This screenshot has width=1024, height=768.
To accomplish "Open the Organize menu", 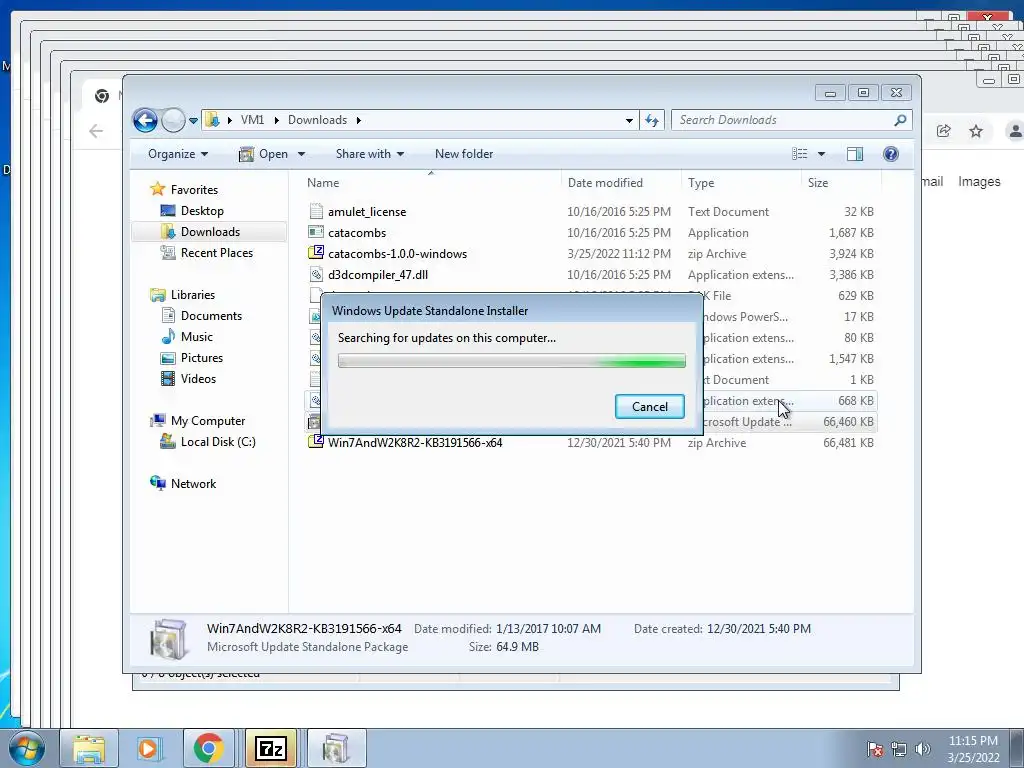I will click(x=178, y=154).
